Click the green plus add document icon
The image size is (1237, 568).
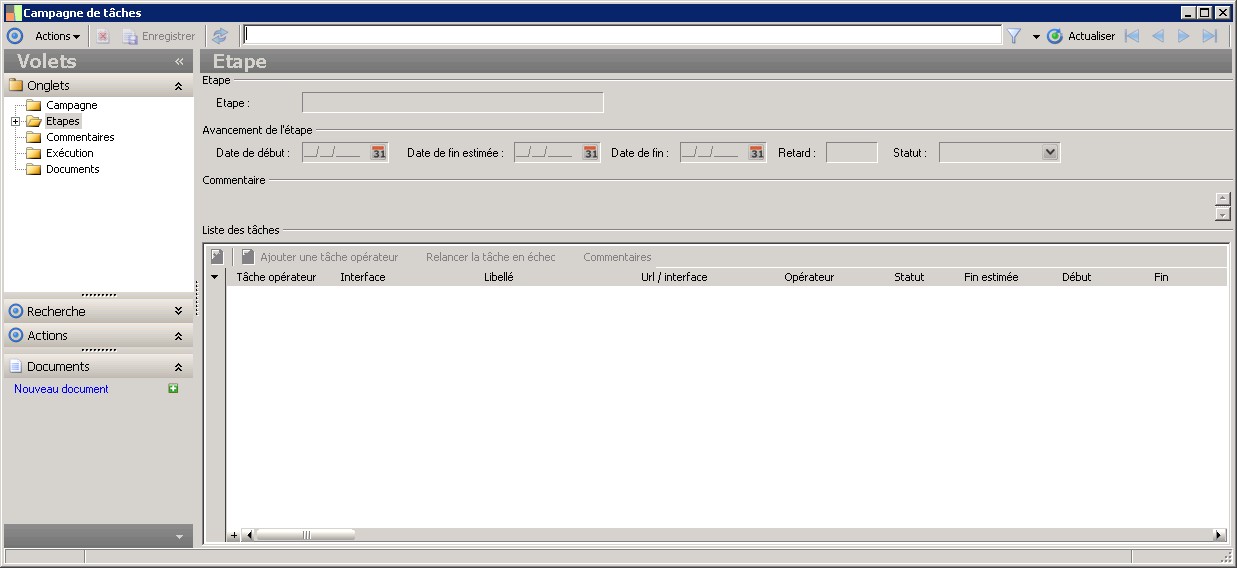(173, 389)
